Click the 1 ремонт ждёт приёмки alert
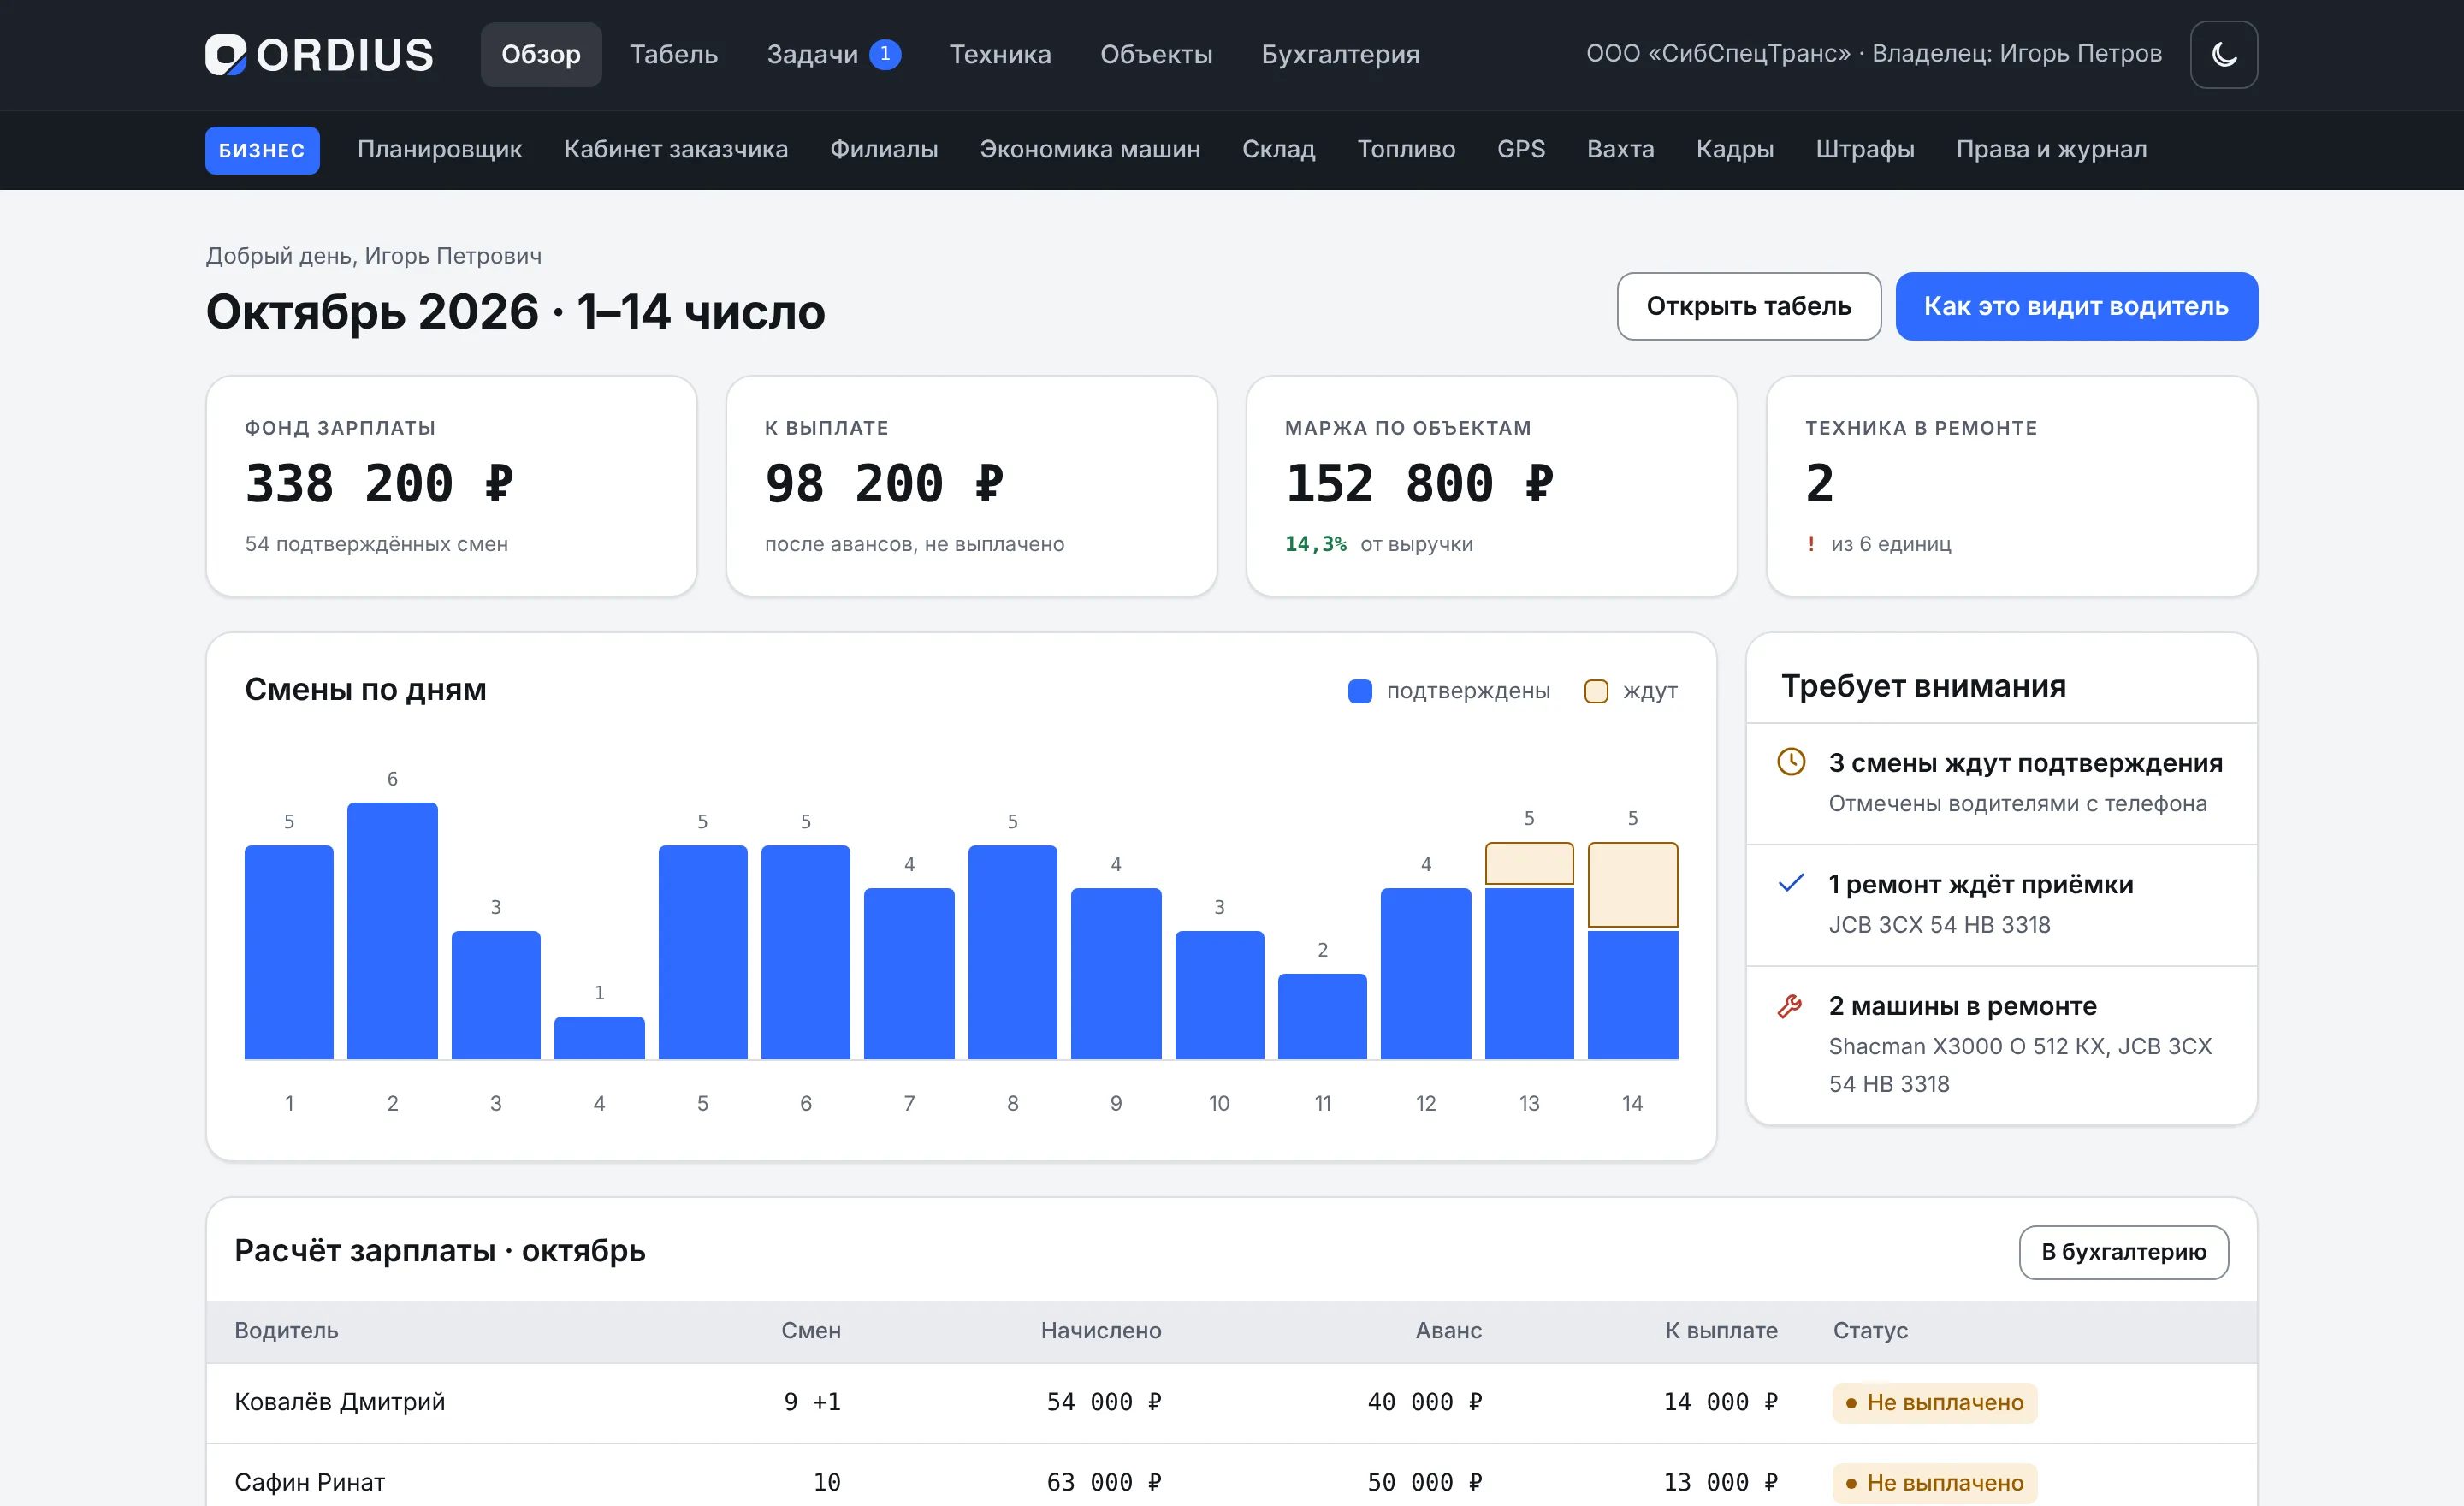2464x1506 pixels. pyautogui.click(x=2001, y=904)
